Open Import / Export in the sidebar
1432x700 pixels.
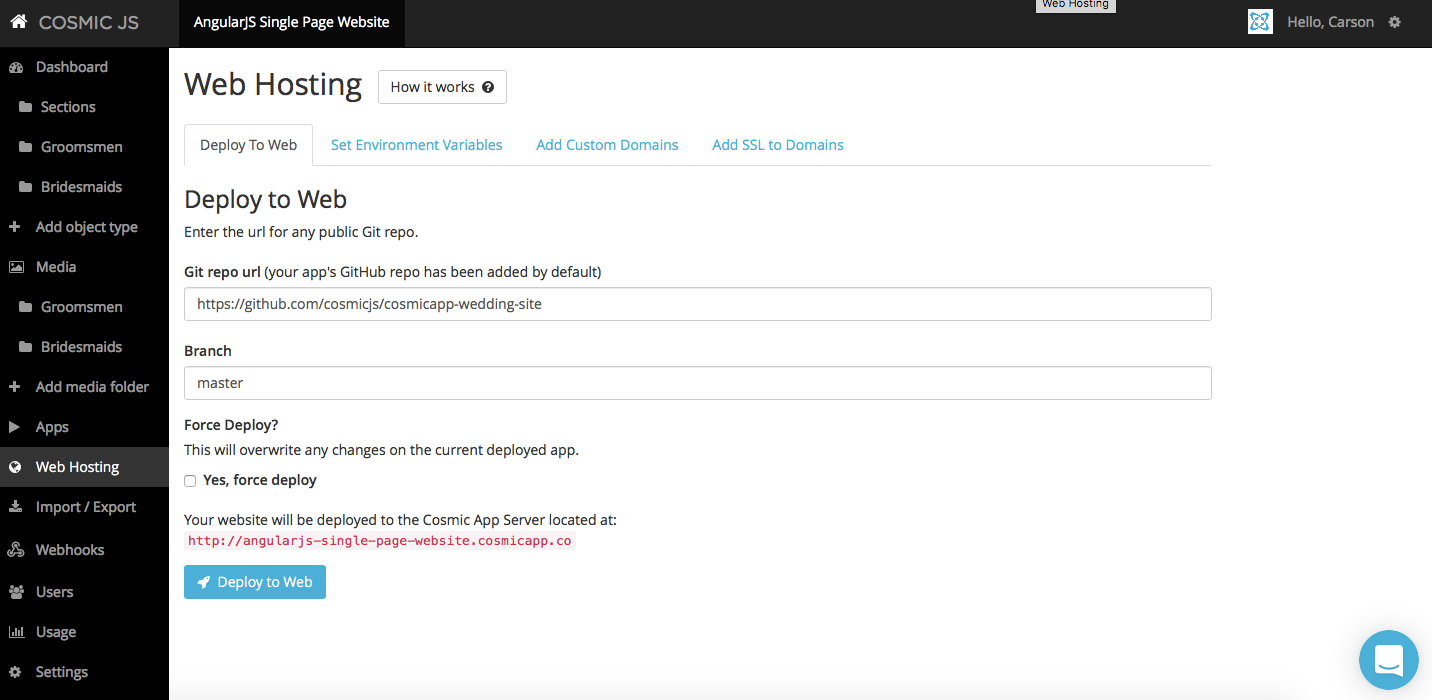click(x=84, y=507)
